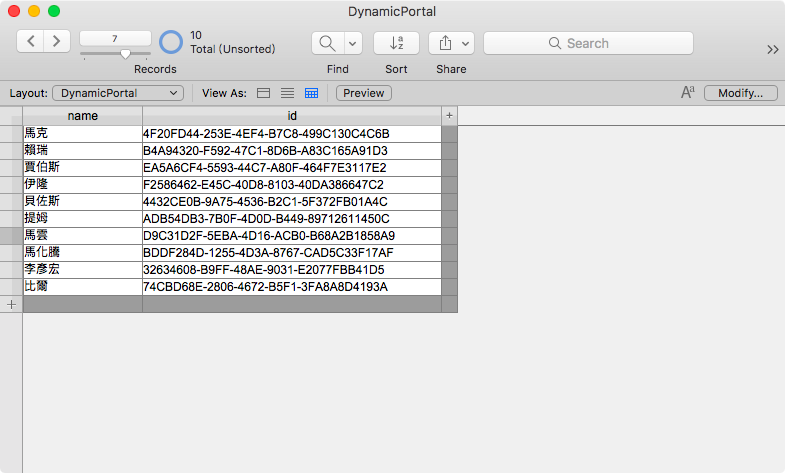Screen dimensions: 785x473
Task: Select the name cell 貝佐斯
Action: (x=83, y=202)
